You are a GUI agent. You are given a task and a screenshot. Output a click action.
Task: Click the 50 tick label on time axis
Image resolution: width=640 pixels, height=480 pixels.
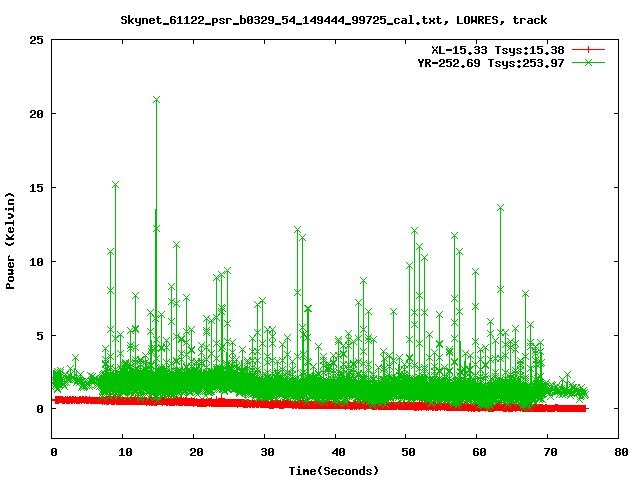[x=408, y=452]
